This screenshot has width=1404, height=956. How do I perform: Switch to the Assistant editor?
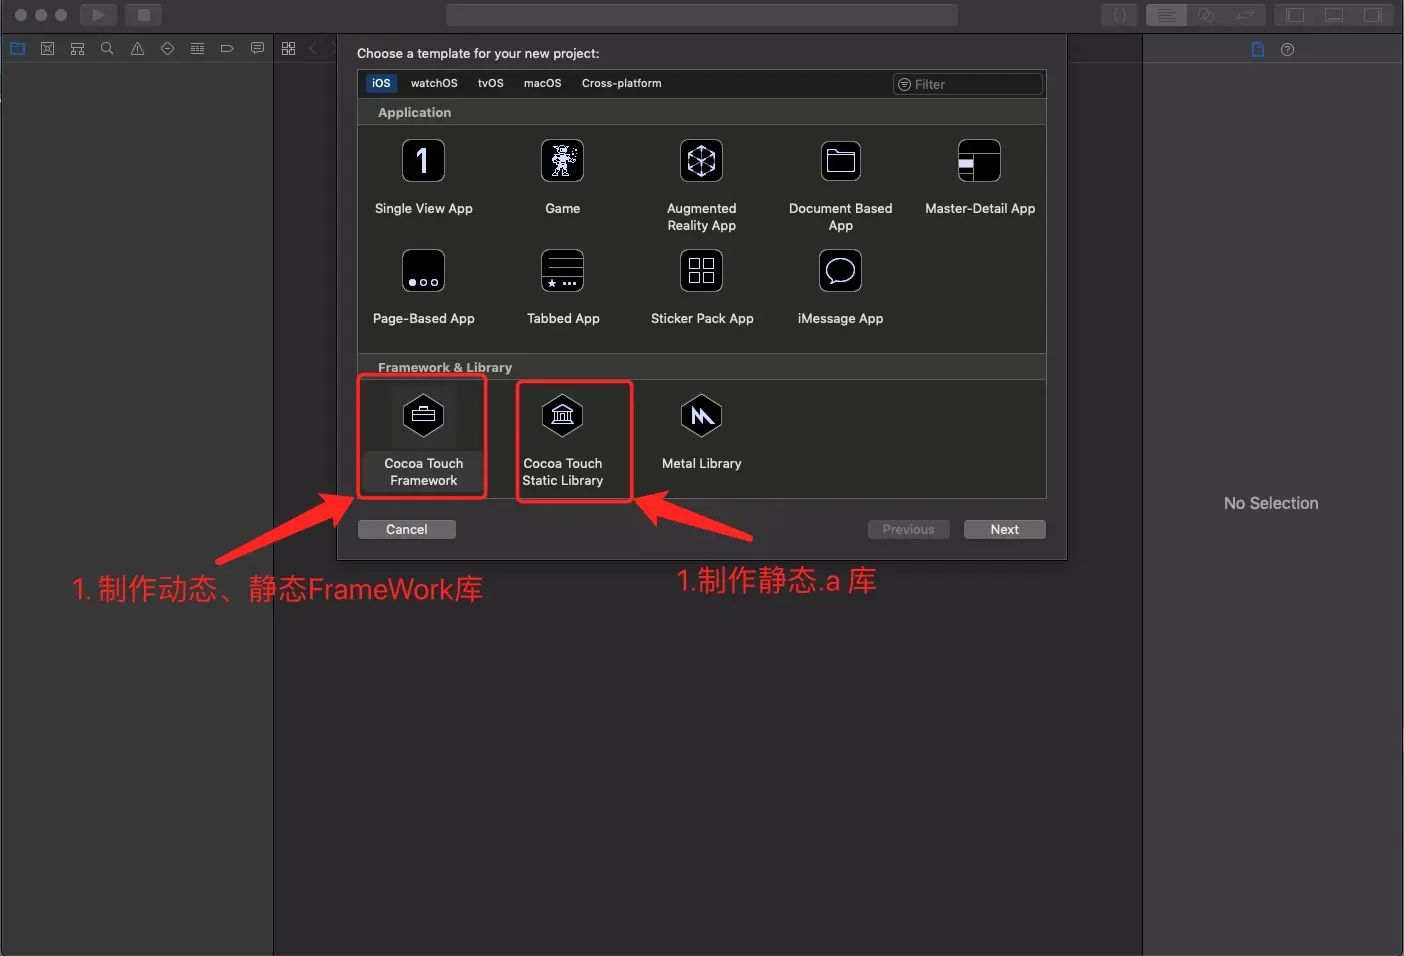tap(1206, 15)
